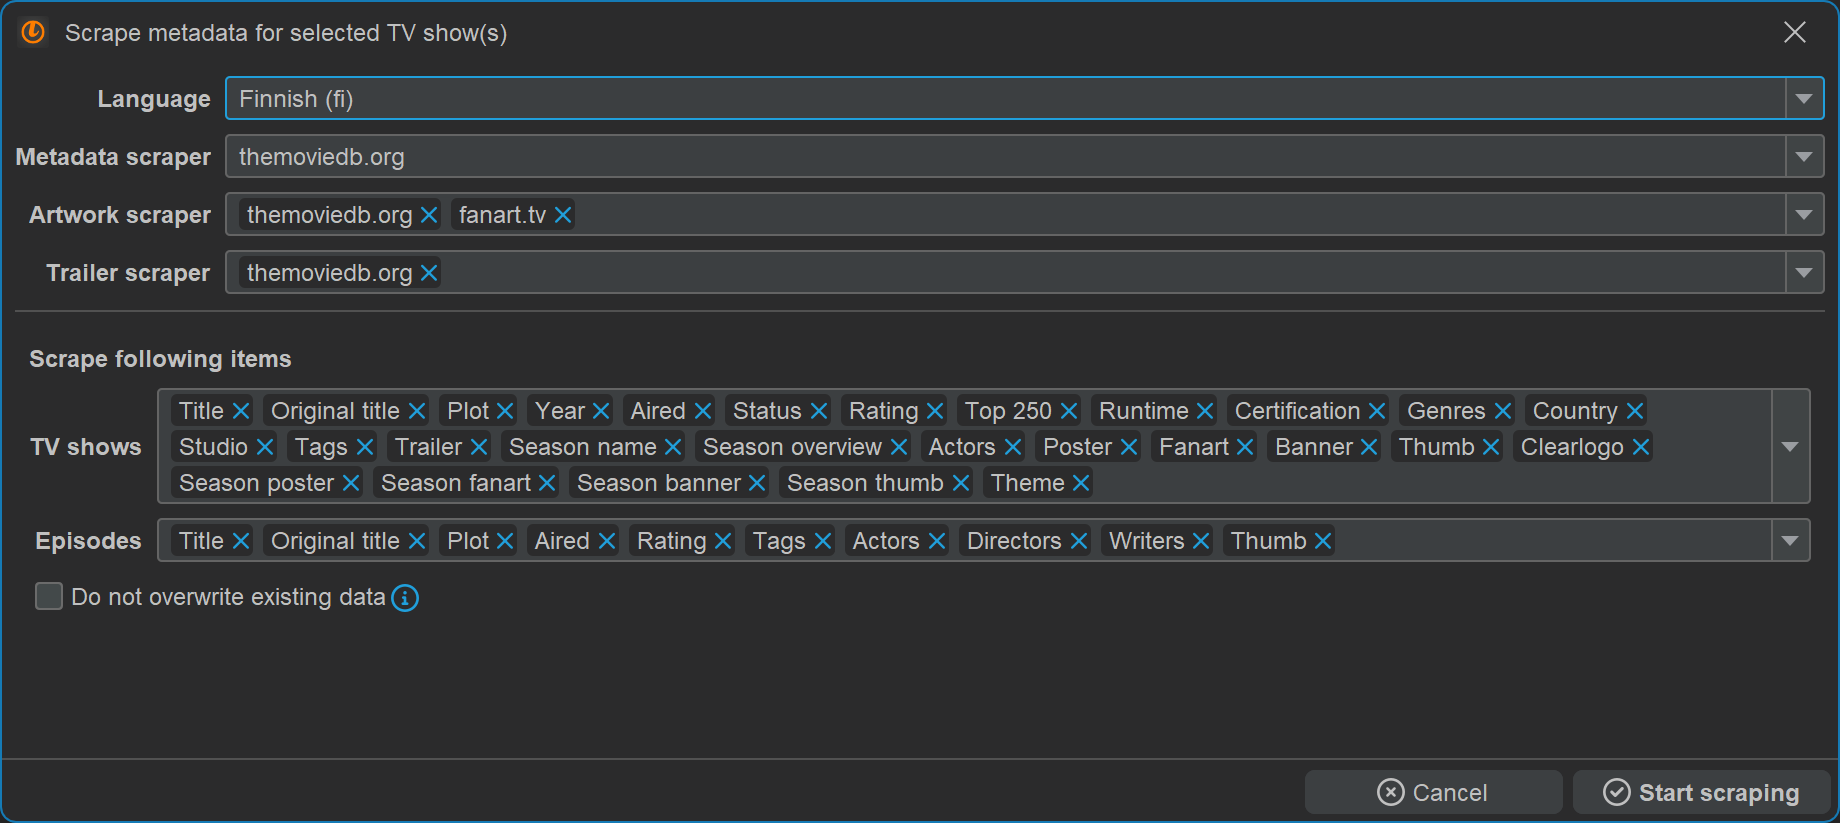
Task: Open the Episodes items dropdown
Action: click(x=1790, y=541)
